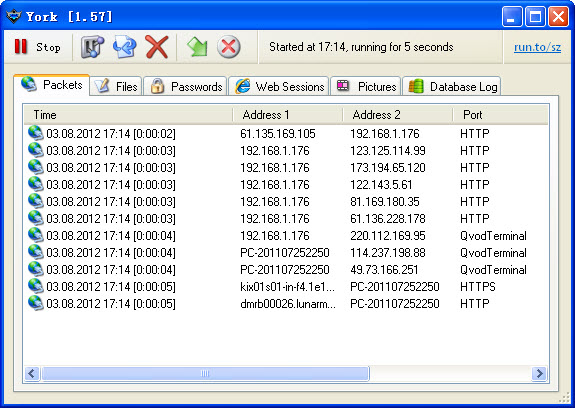Click the green arrow export toolbar icon

pyautogui.click(x=197, y=47)
